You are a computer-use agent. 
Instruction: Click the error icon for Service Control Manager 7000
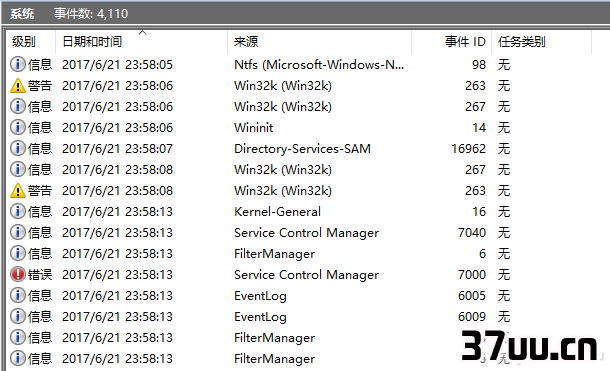coord(18,275)
